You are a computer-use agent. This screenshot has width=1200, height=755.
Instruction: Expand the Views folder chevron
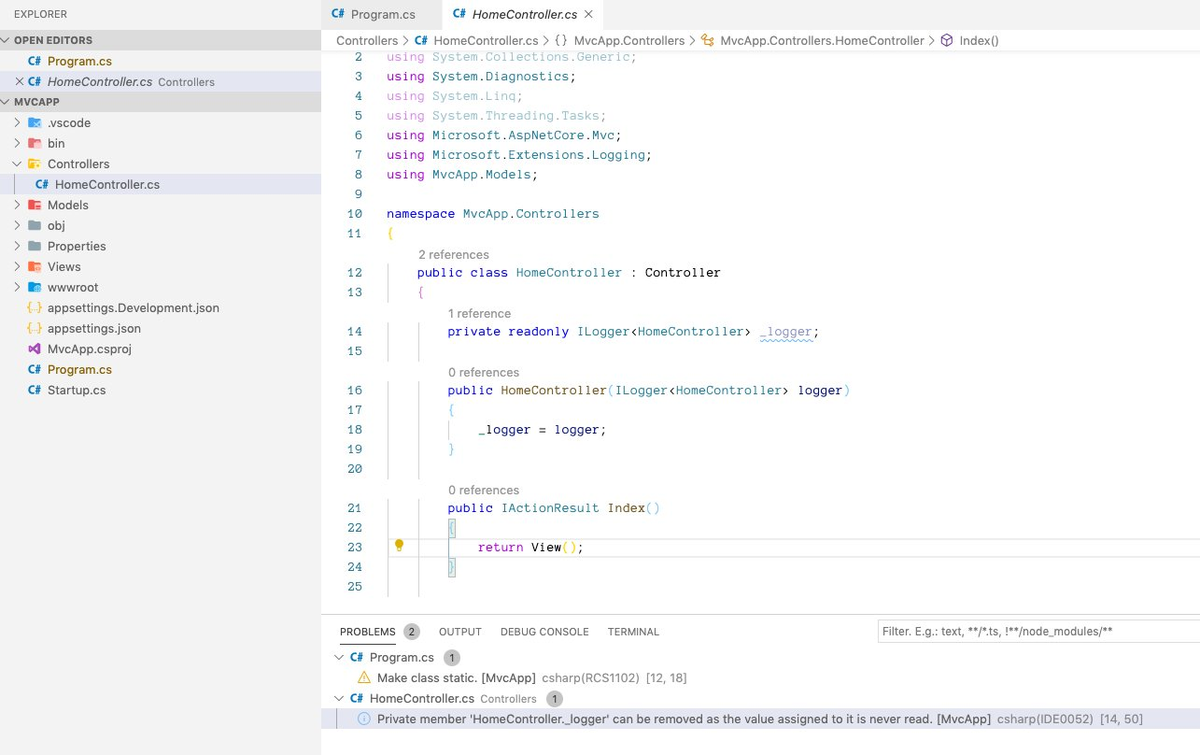pos(18,267)
